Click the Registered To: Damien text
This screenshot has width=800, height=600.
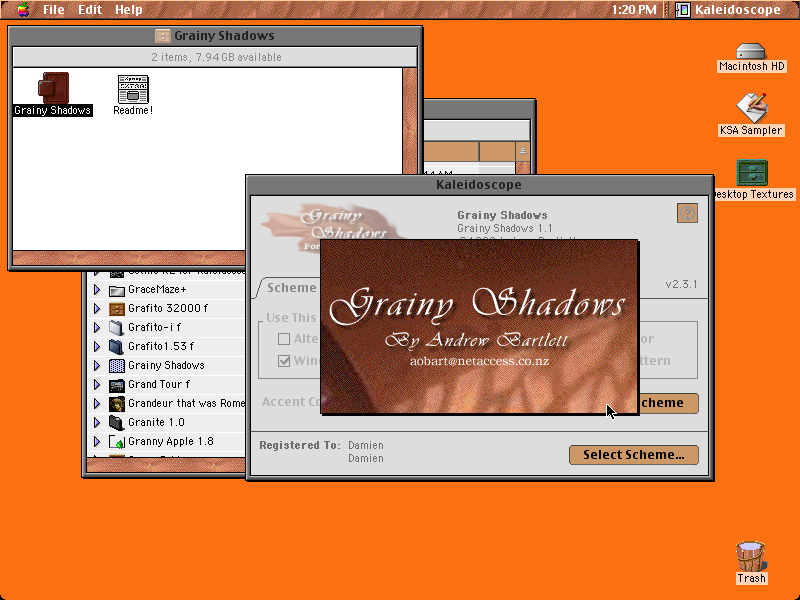click(x=321, y=445)
